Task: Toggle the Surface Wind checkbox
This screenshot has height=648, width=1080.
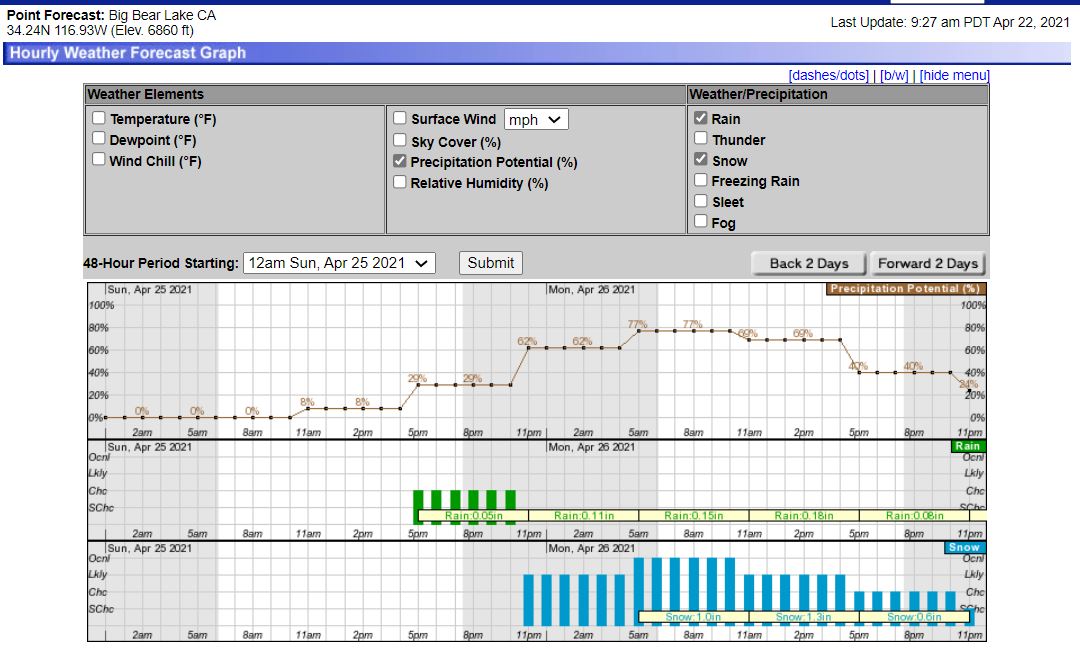Action: (x=400, y=118)
